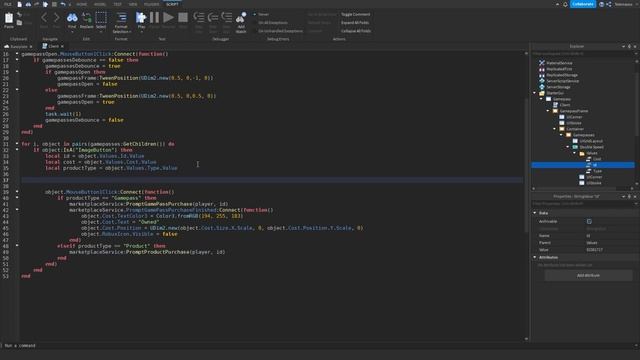Click the Properties filter input field
This screenshot has height=360, width=640.
pos(583,203)
